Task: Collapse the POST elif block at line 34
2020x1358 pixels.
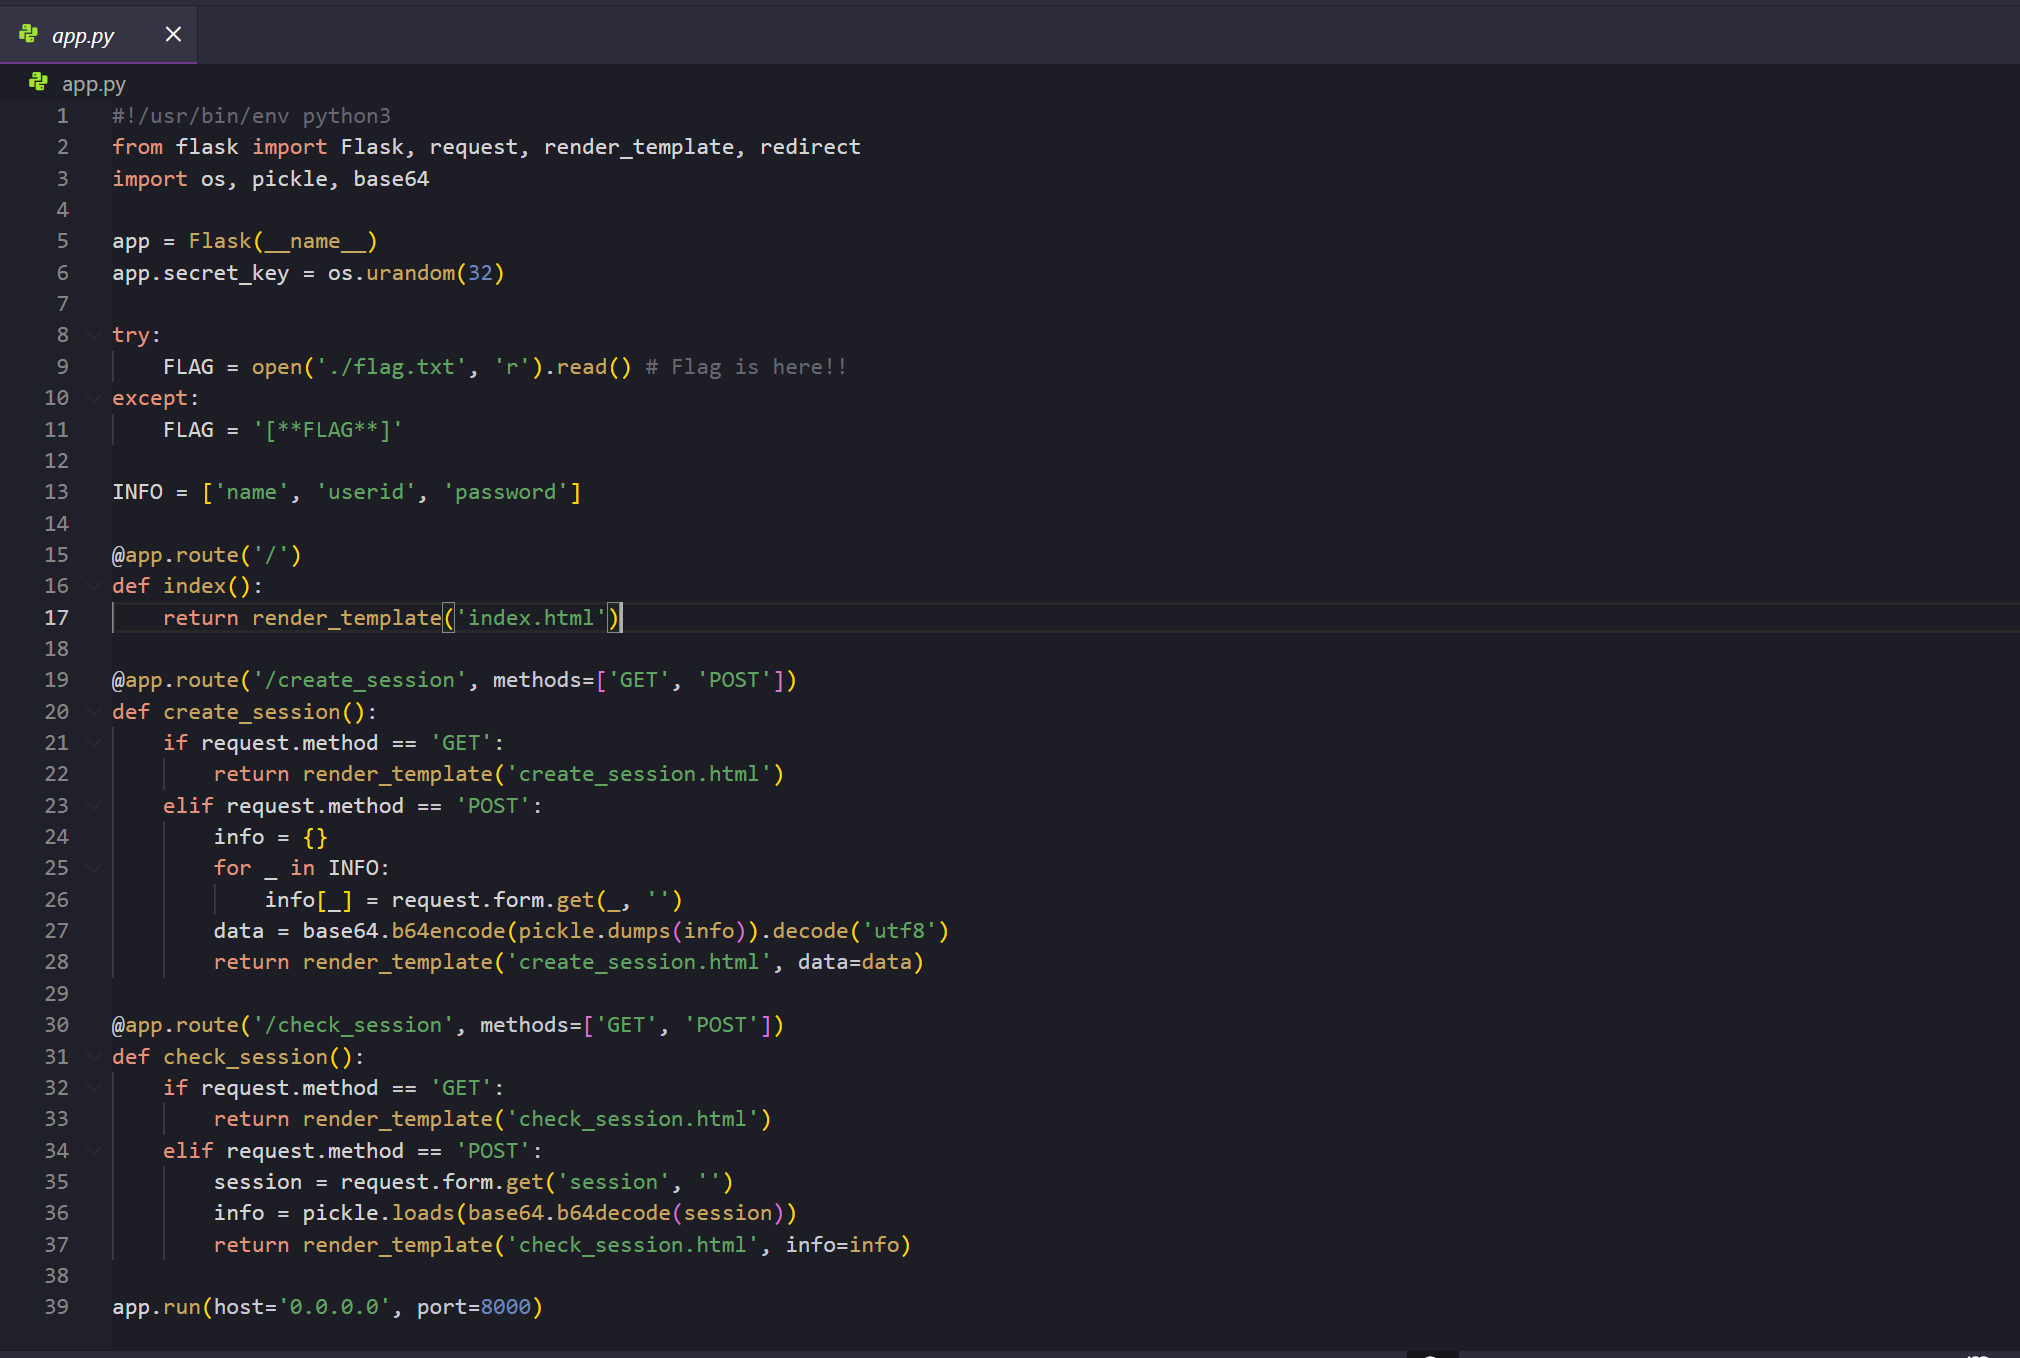Action: [x=94, y=1151]
